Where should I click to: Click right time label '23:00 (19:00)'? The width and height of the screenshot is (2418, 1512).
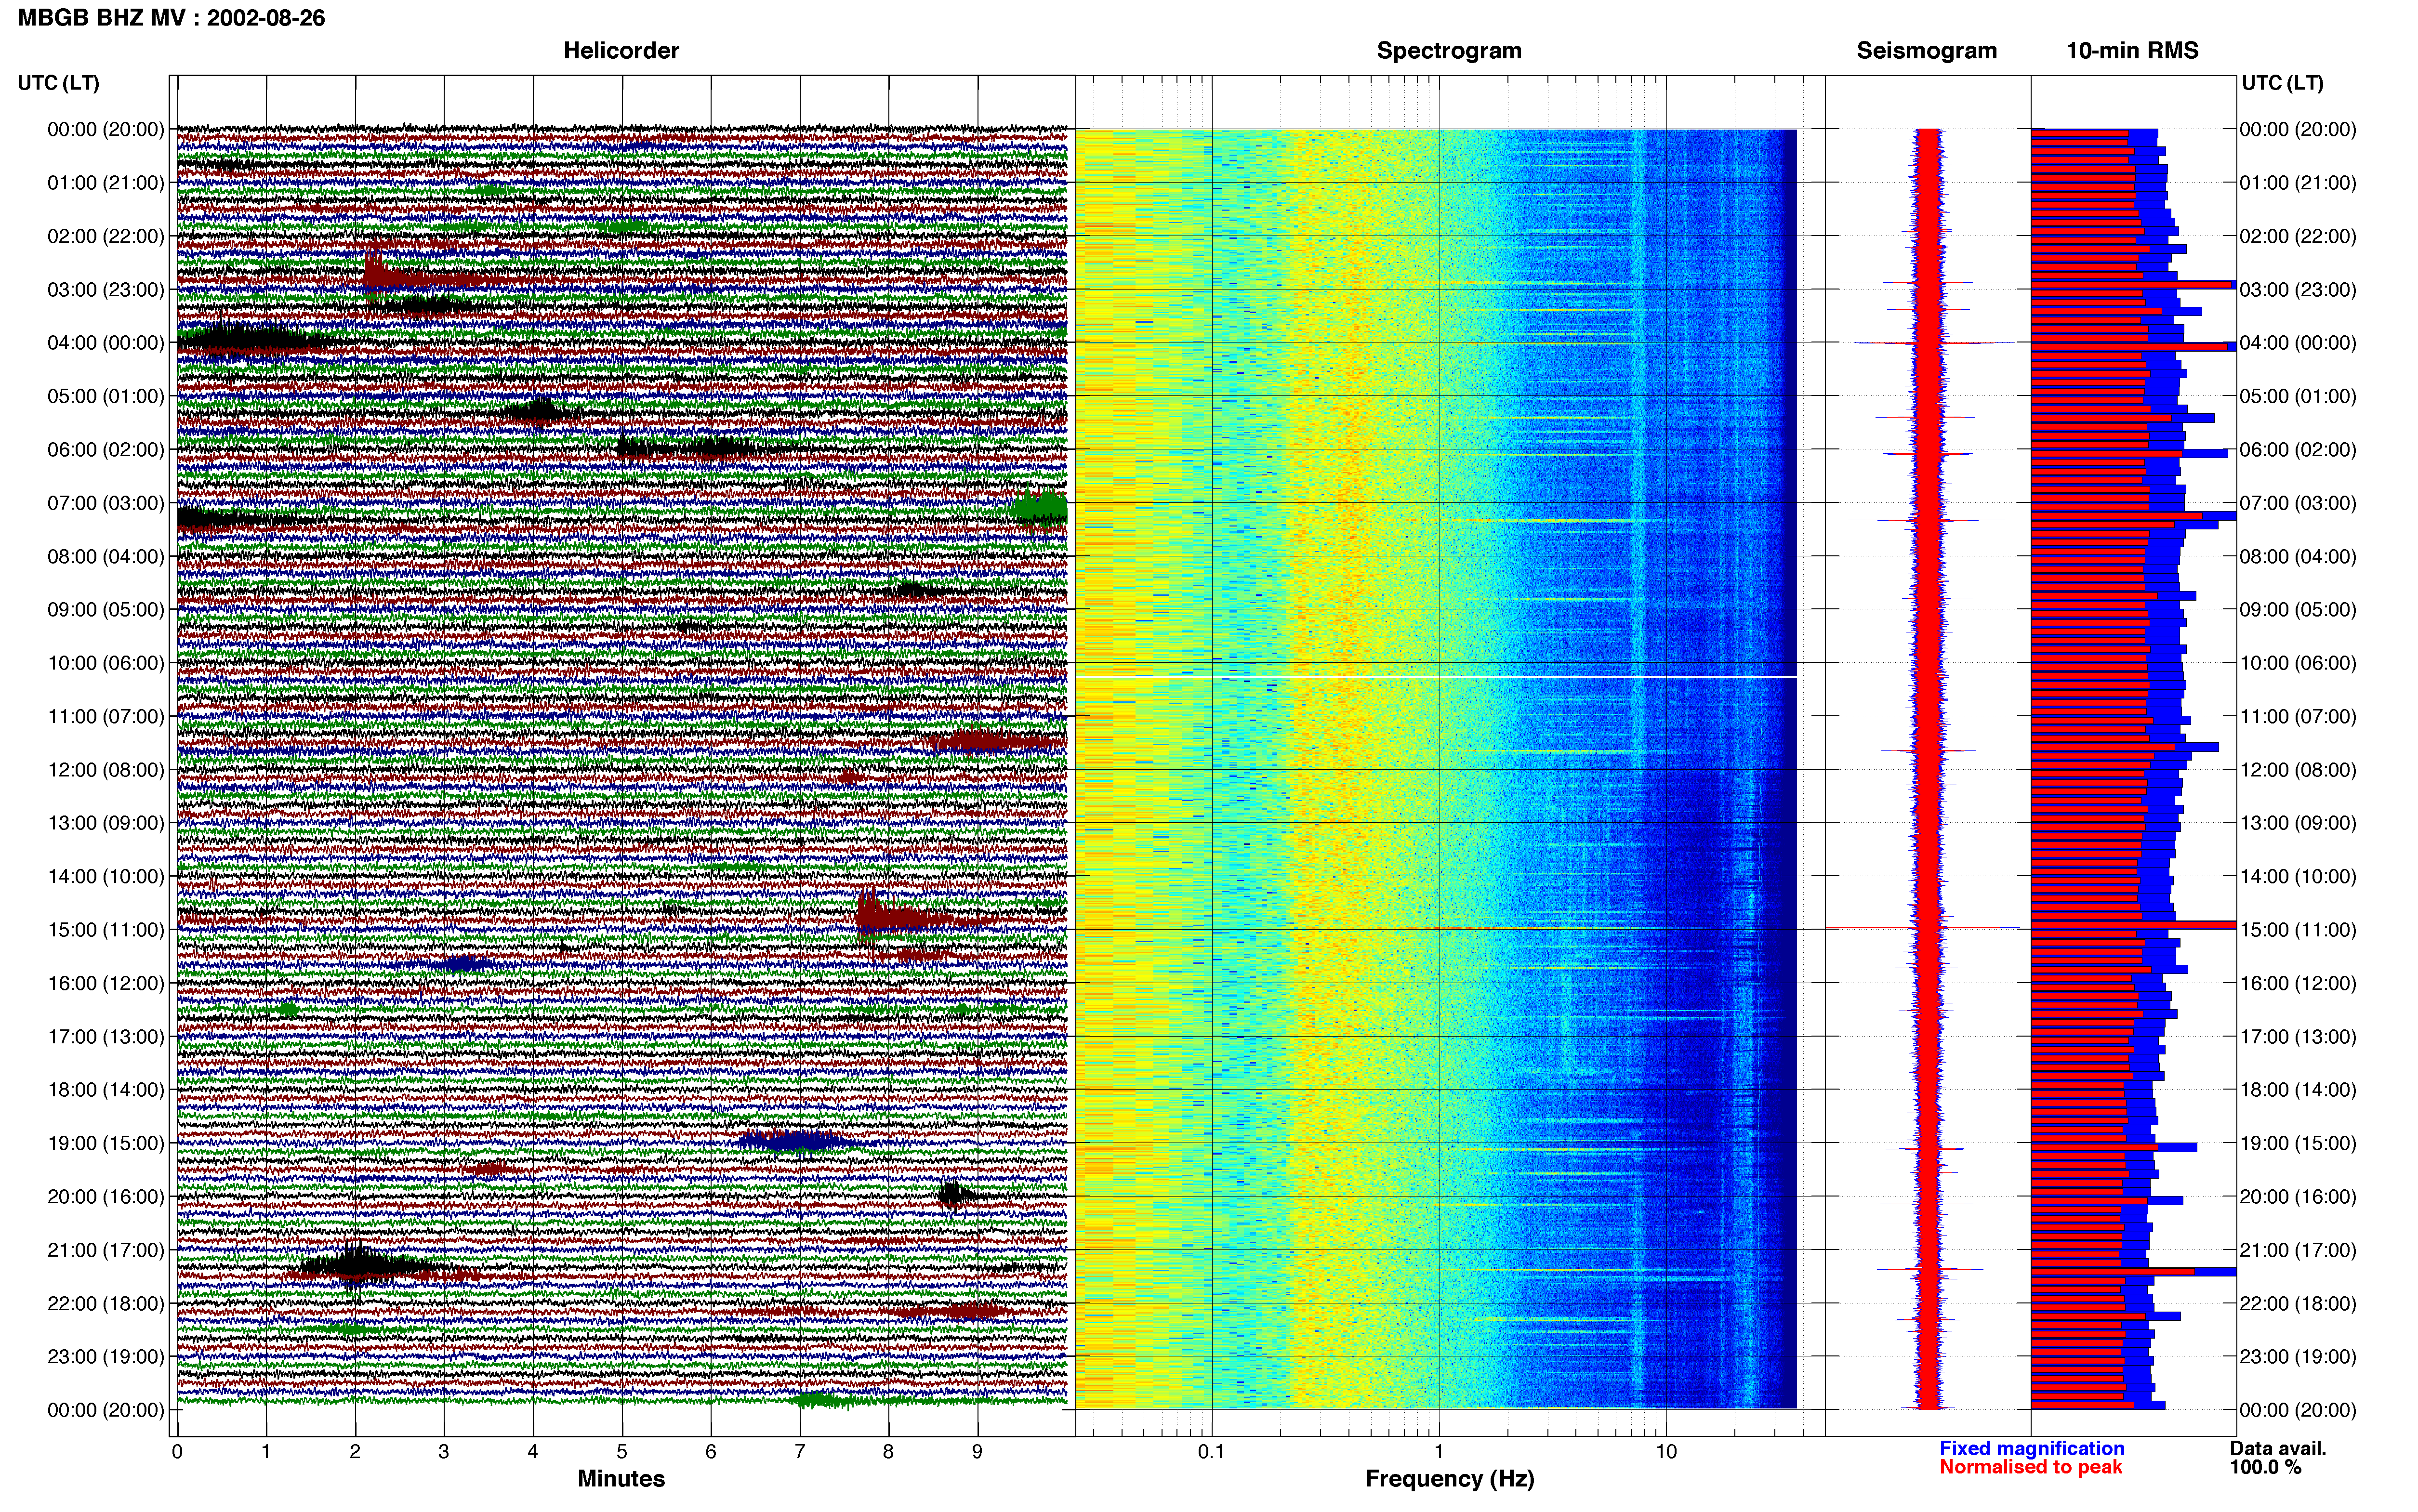(x=2298, y=1357)
